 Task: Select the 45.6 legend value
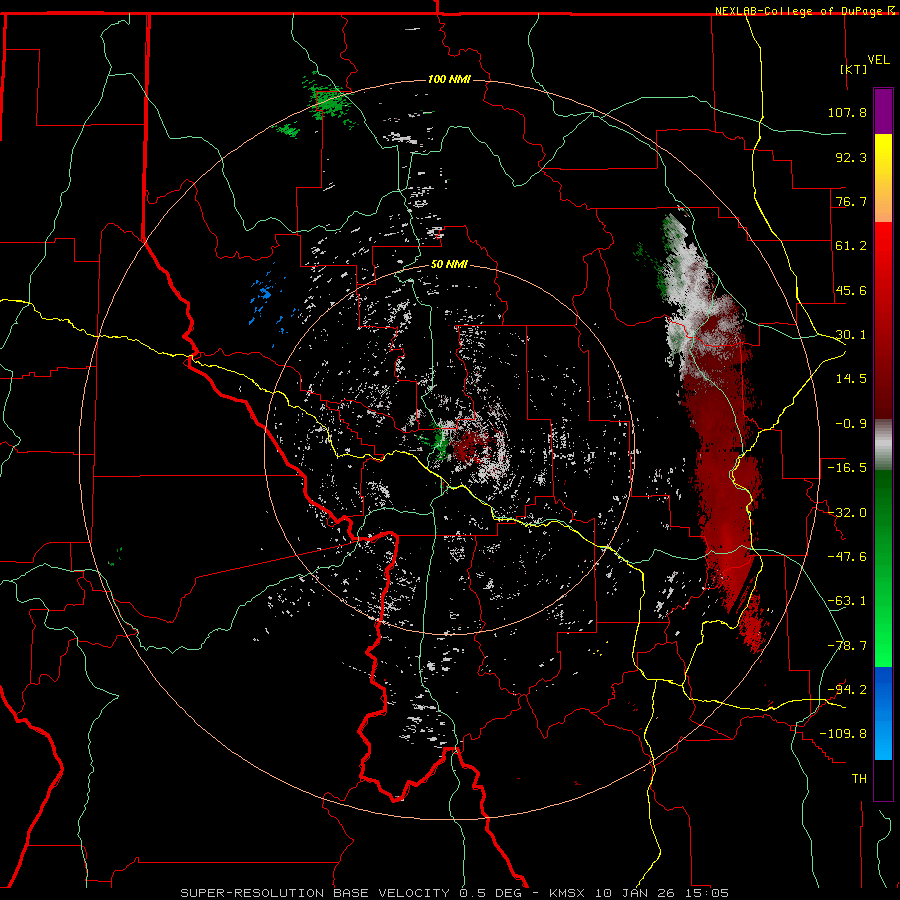click(851, 290)
